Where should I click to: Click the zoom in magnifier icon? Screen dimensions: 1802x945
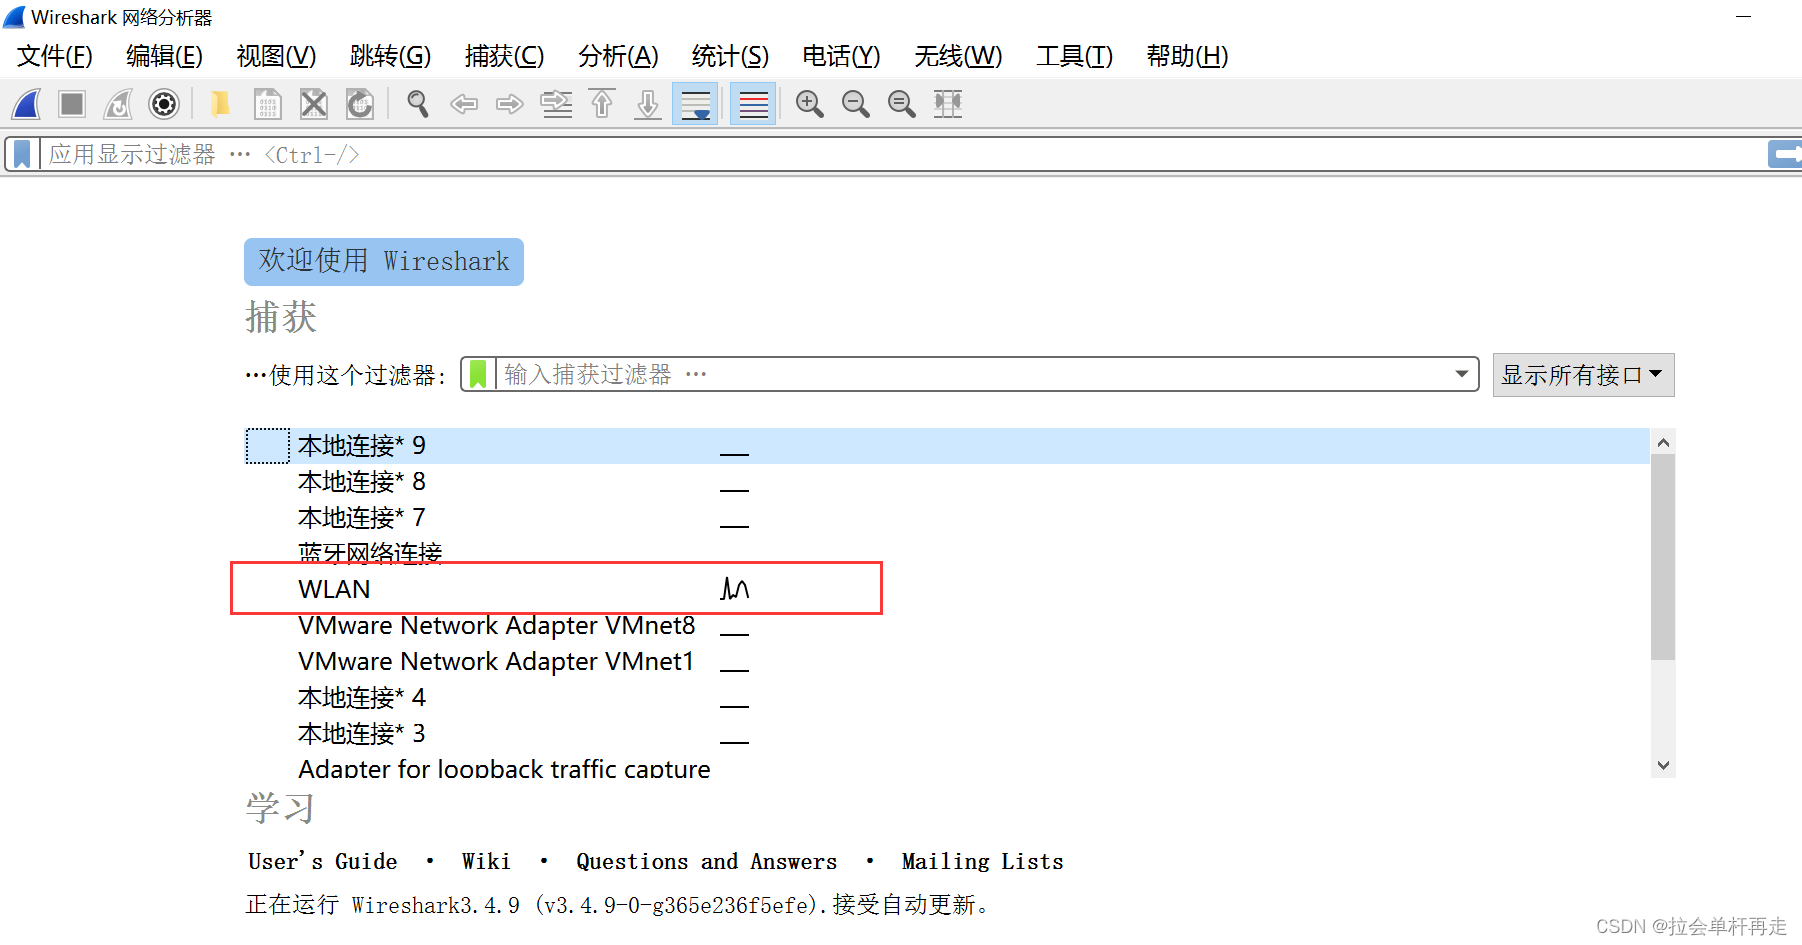pos(810,104)
